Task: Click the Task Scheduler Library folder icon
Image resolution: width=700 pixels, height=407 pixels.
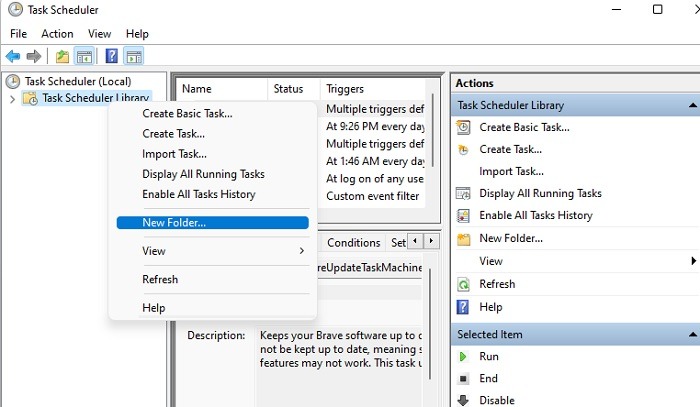Action: tap(30, 98)
